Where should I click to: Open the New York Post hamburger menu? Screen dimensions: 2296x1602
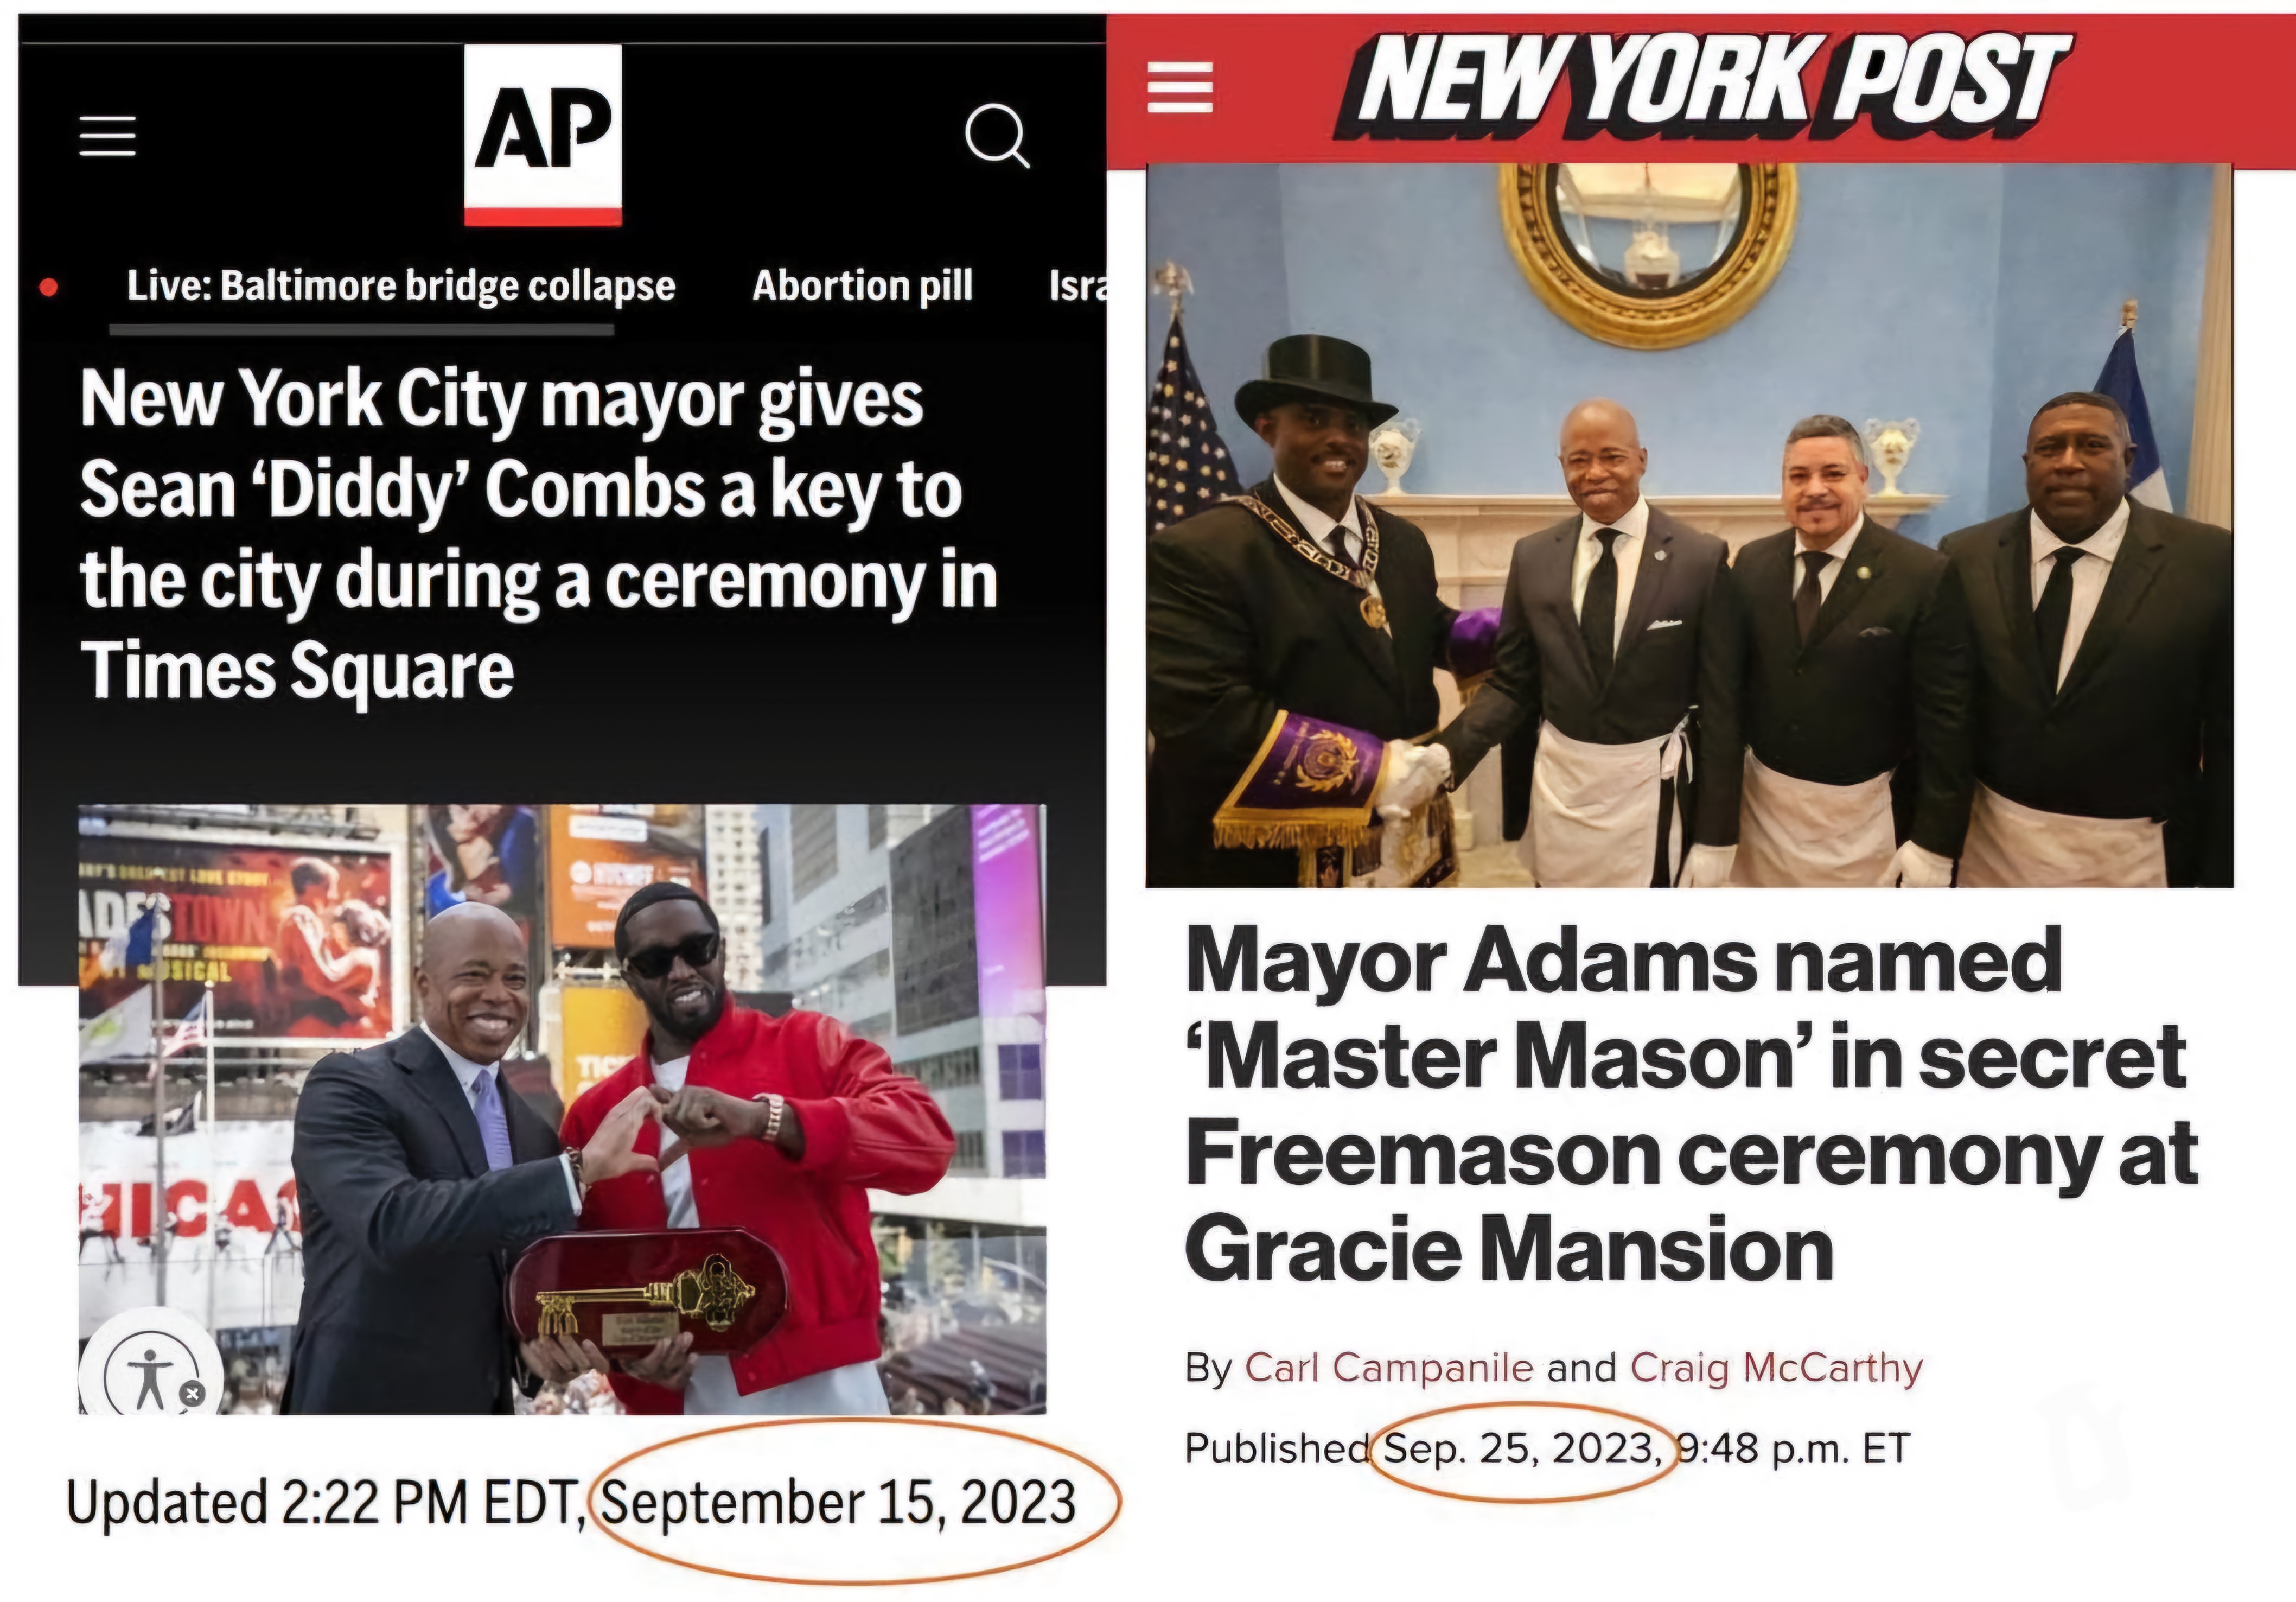coord(1180,87)
